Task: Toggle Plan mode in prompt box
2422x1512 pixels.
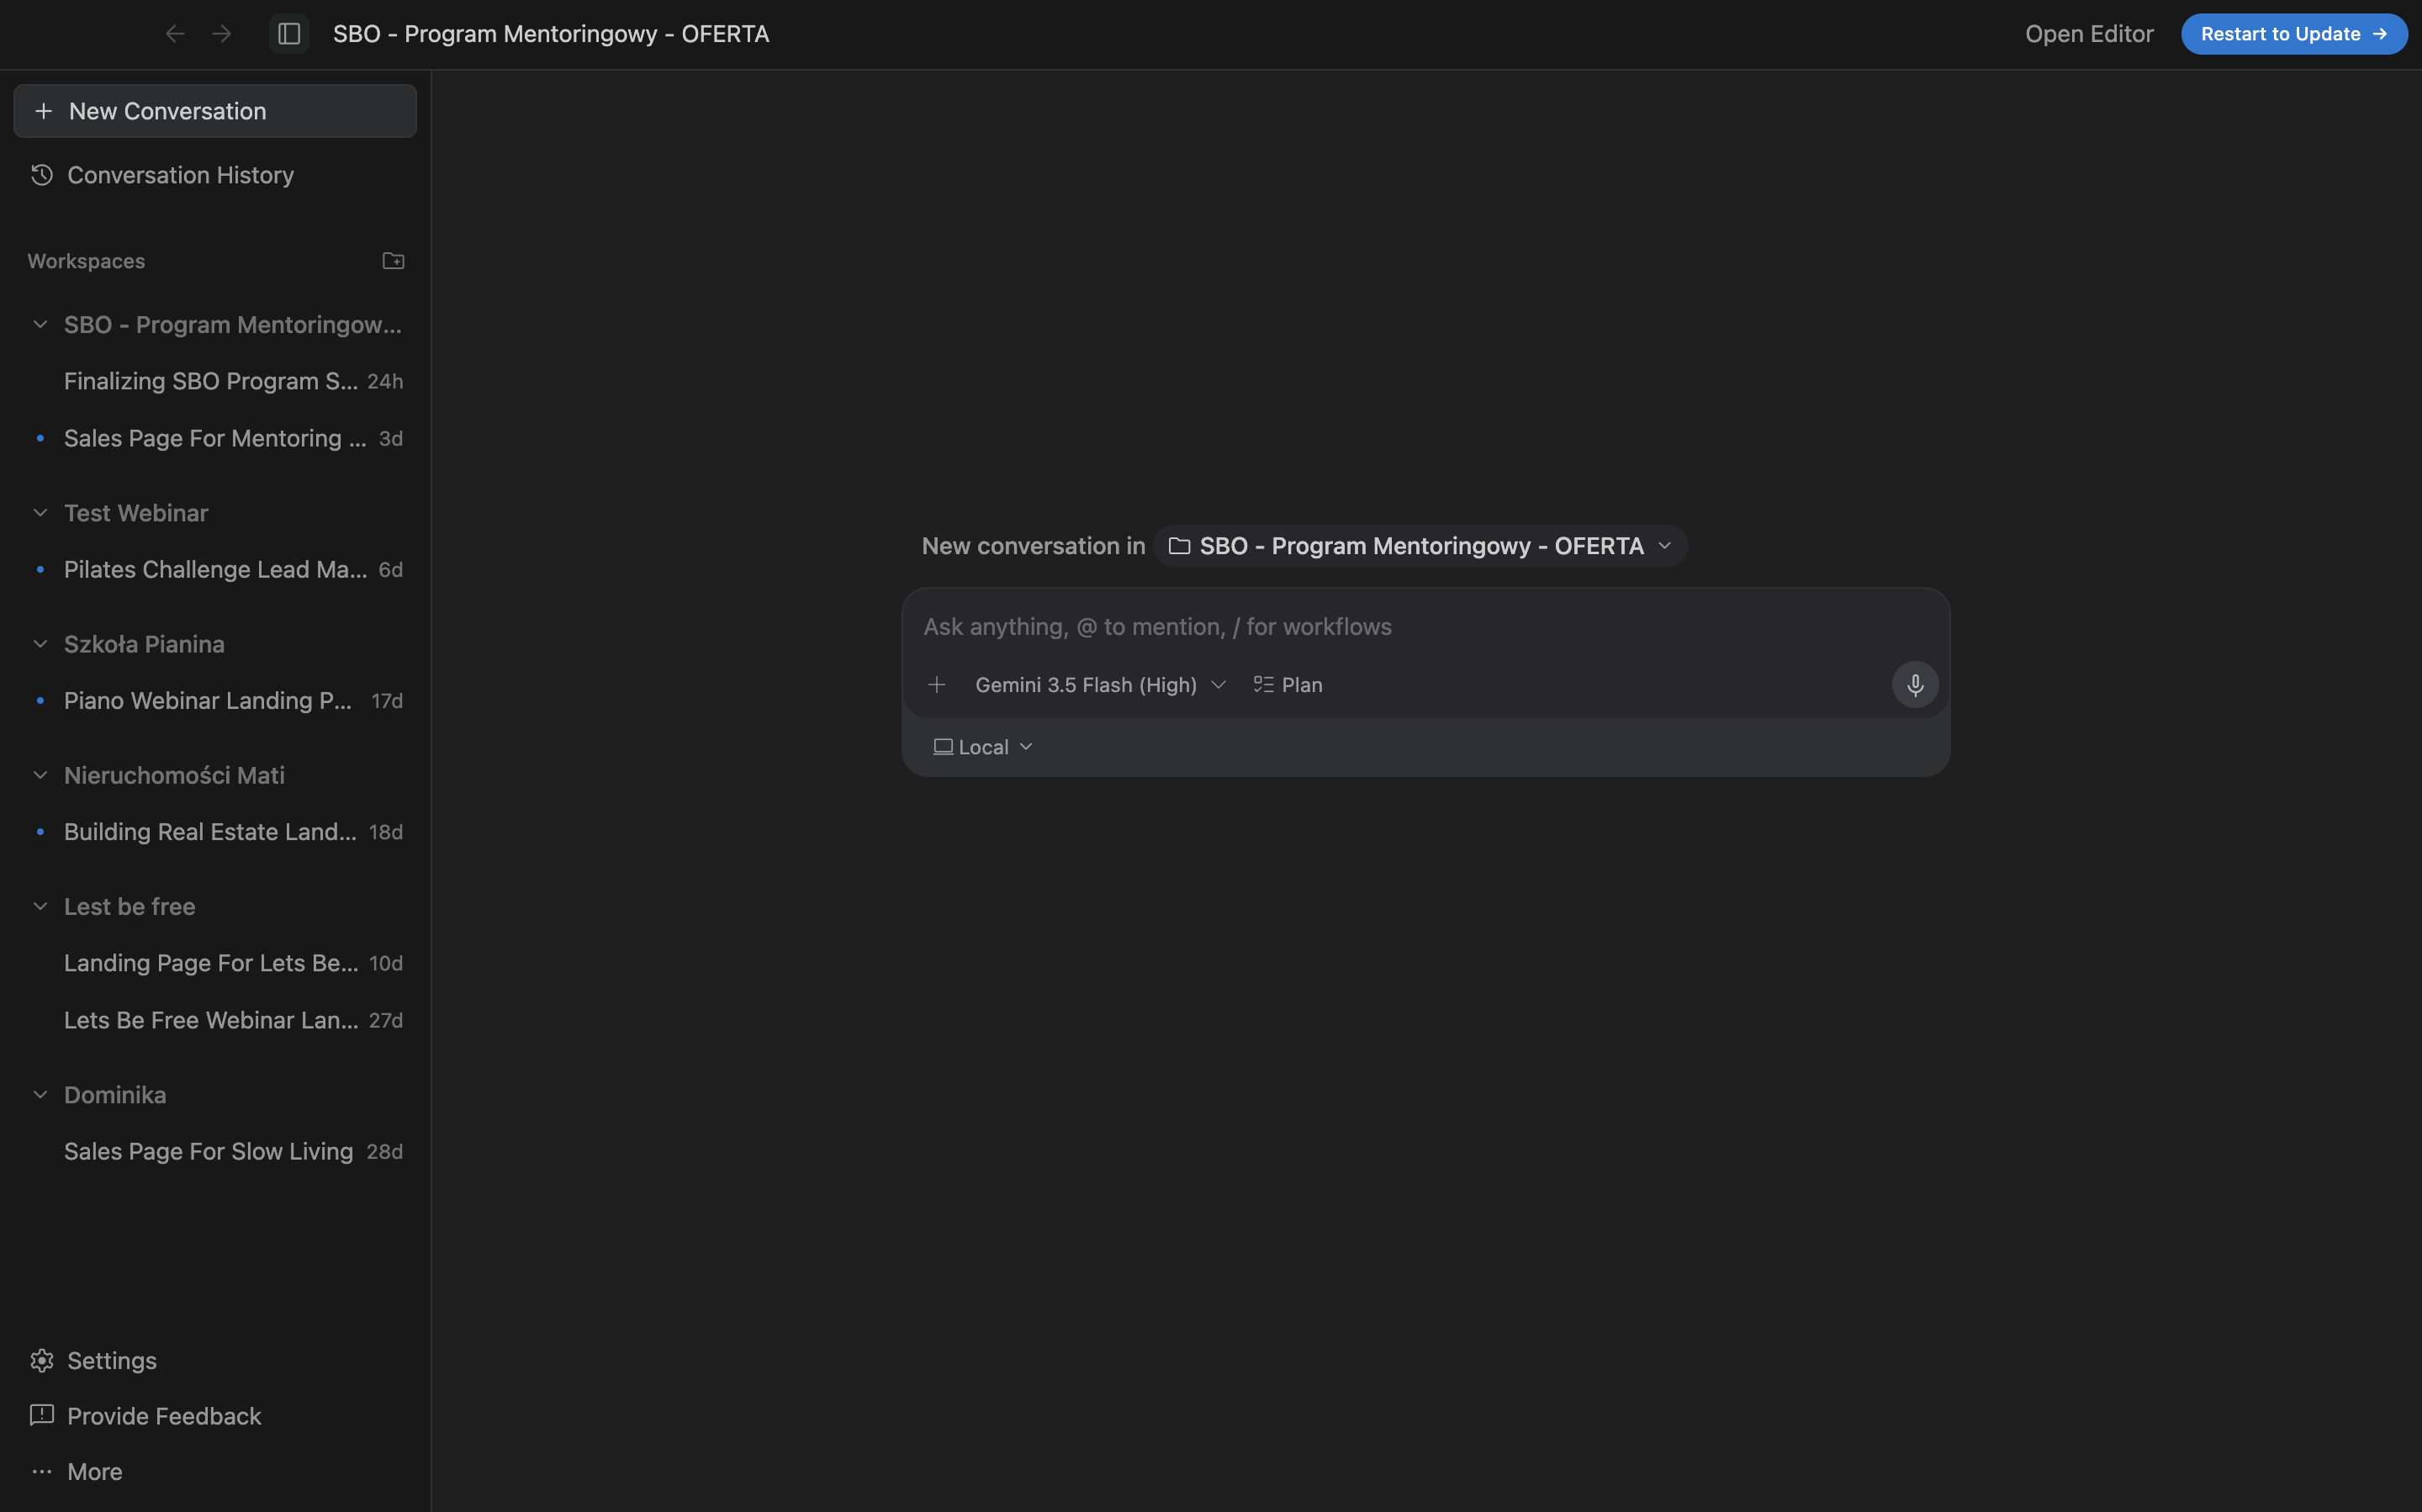Action: tap(1288, 685)
